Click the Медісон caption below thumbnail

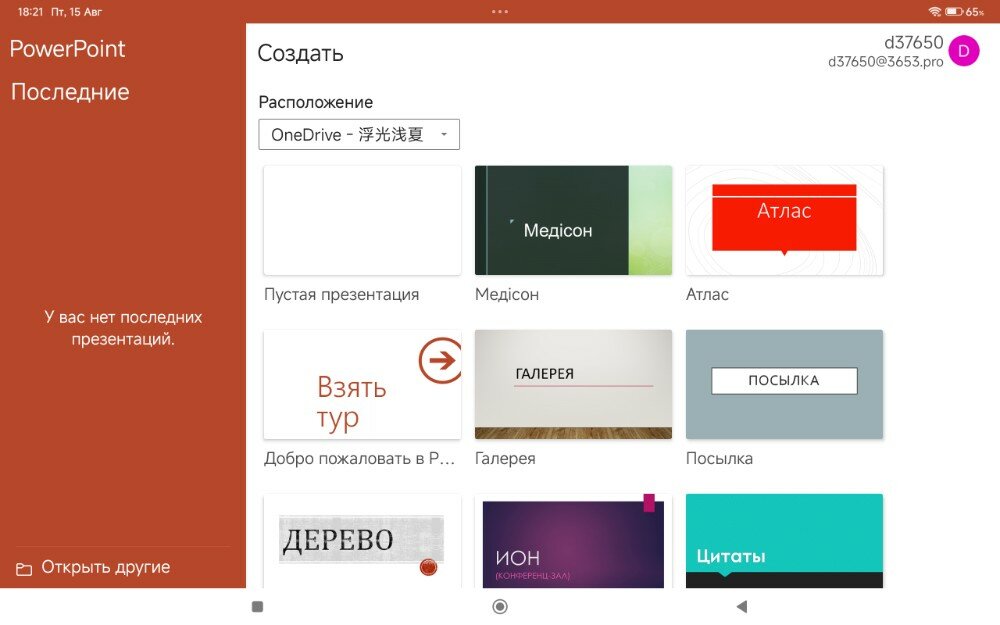[507, 295]
